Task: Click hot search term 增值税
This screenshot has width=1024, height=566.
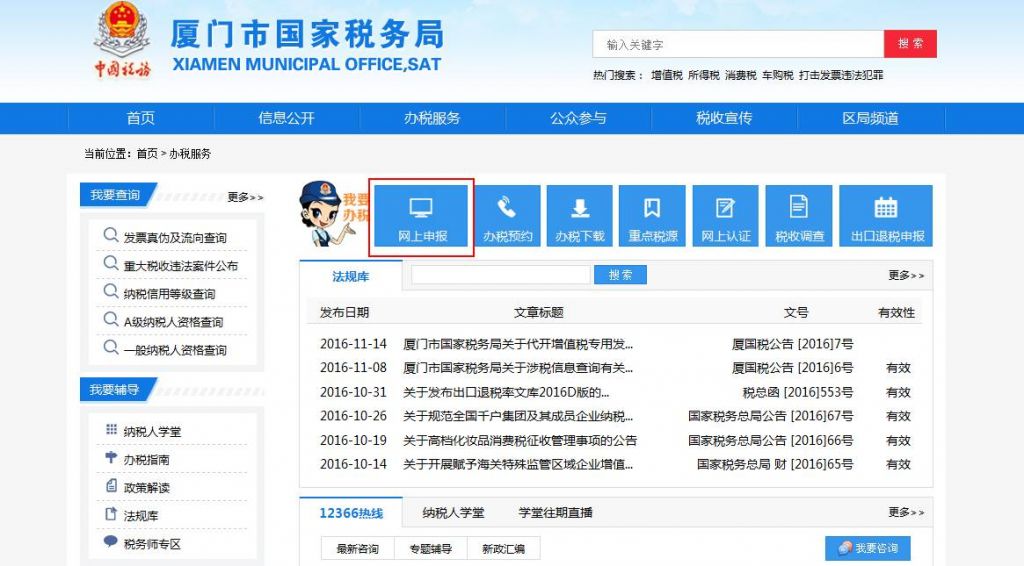Action: 666,75
